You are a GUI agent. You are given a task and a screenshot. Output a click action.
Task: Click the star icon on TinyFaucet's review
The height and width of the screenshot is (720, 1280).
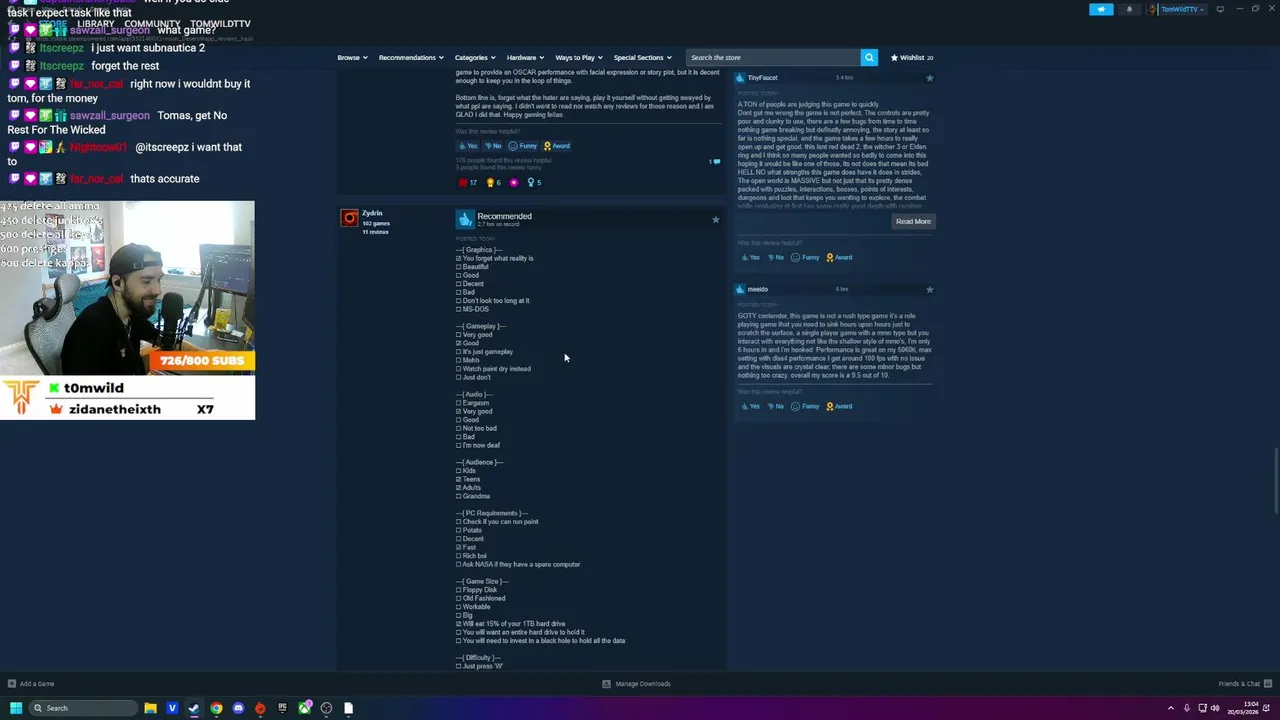coord(929,78)
